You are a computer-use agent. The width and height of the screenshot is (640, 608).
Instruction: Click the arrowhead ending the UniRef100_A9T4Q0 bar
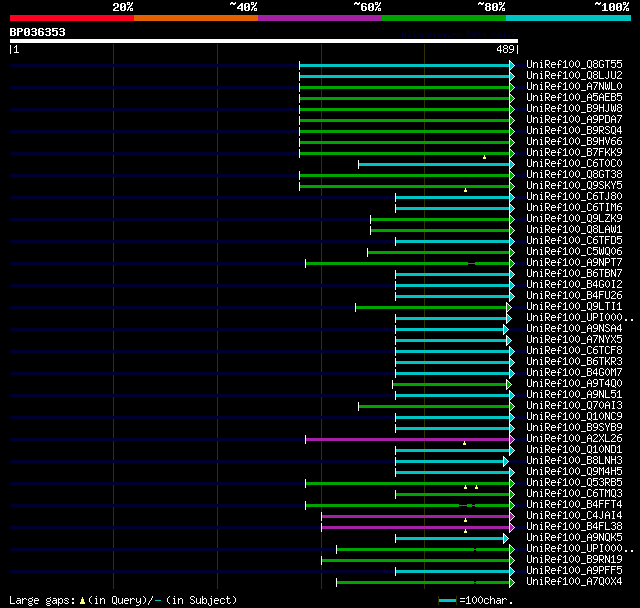pos(509,384)
